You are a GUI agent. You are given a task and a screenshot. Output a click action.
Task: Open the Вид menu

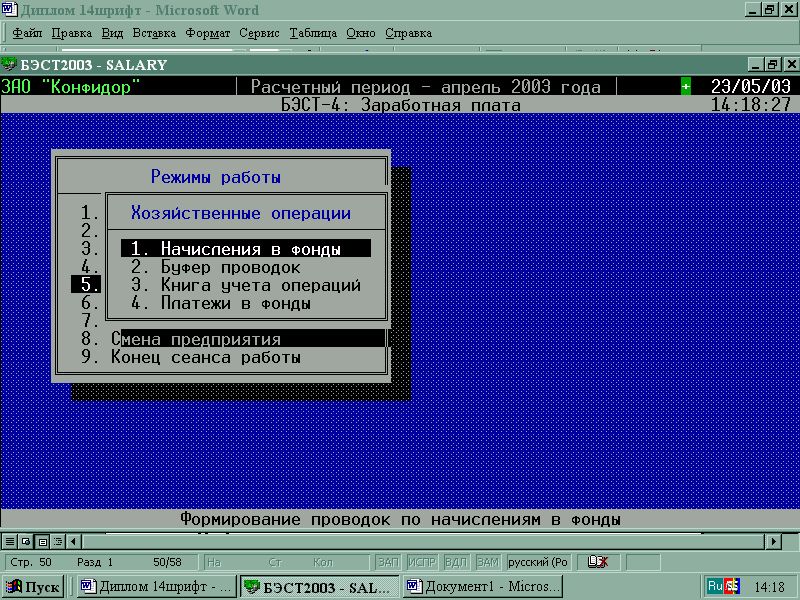pos(112,33)
